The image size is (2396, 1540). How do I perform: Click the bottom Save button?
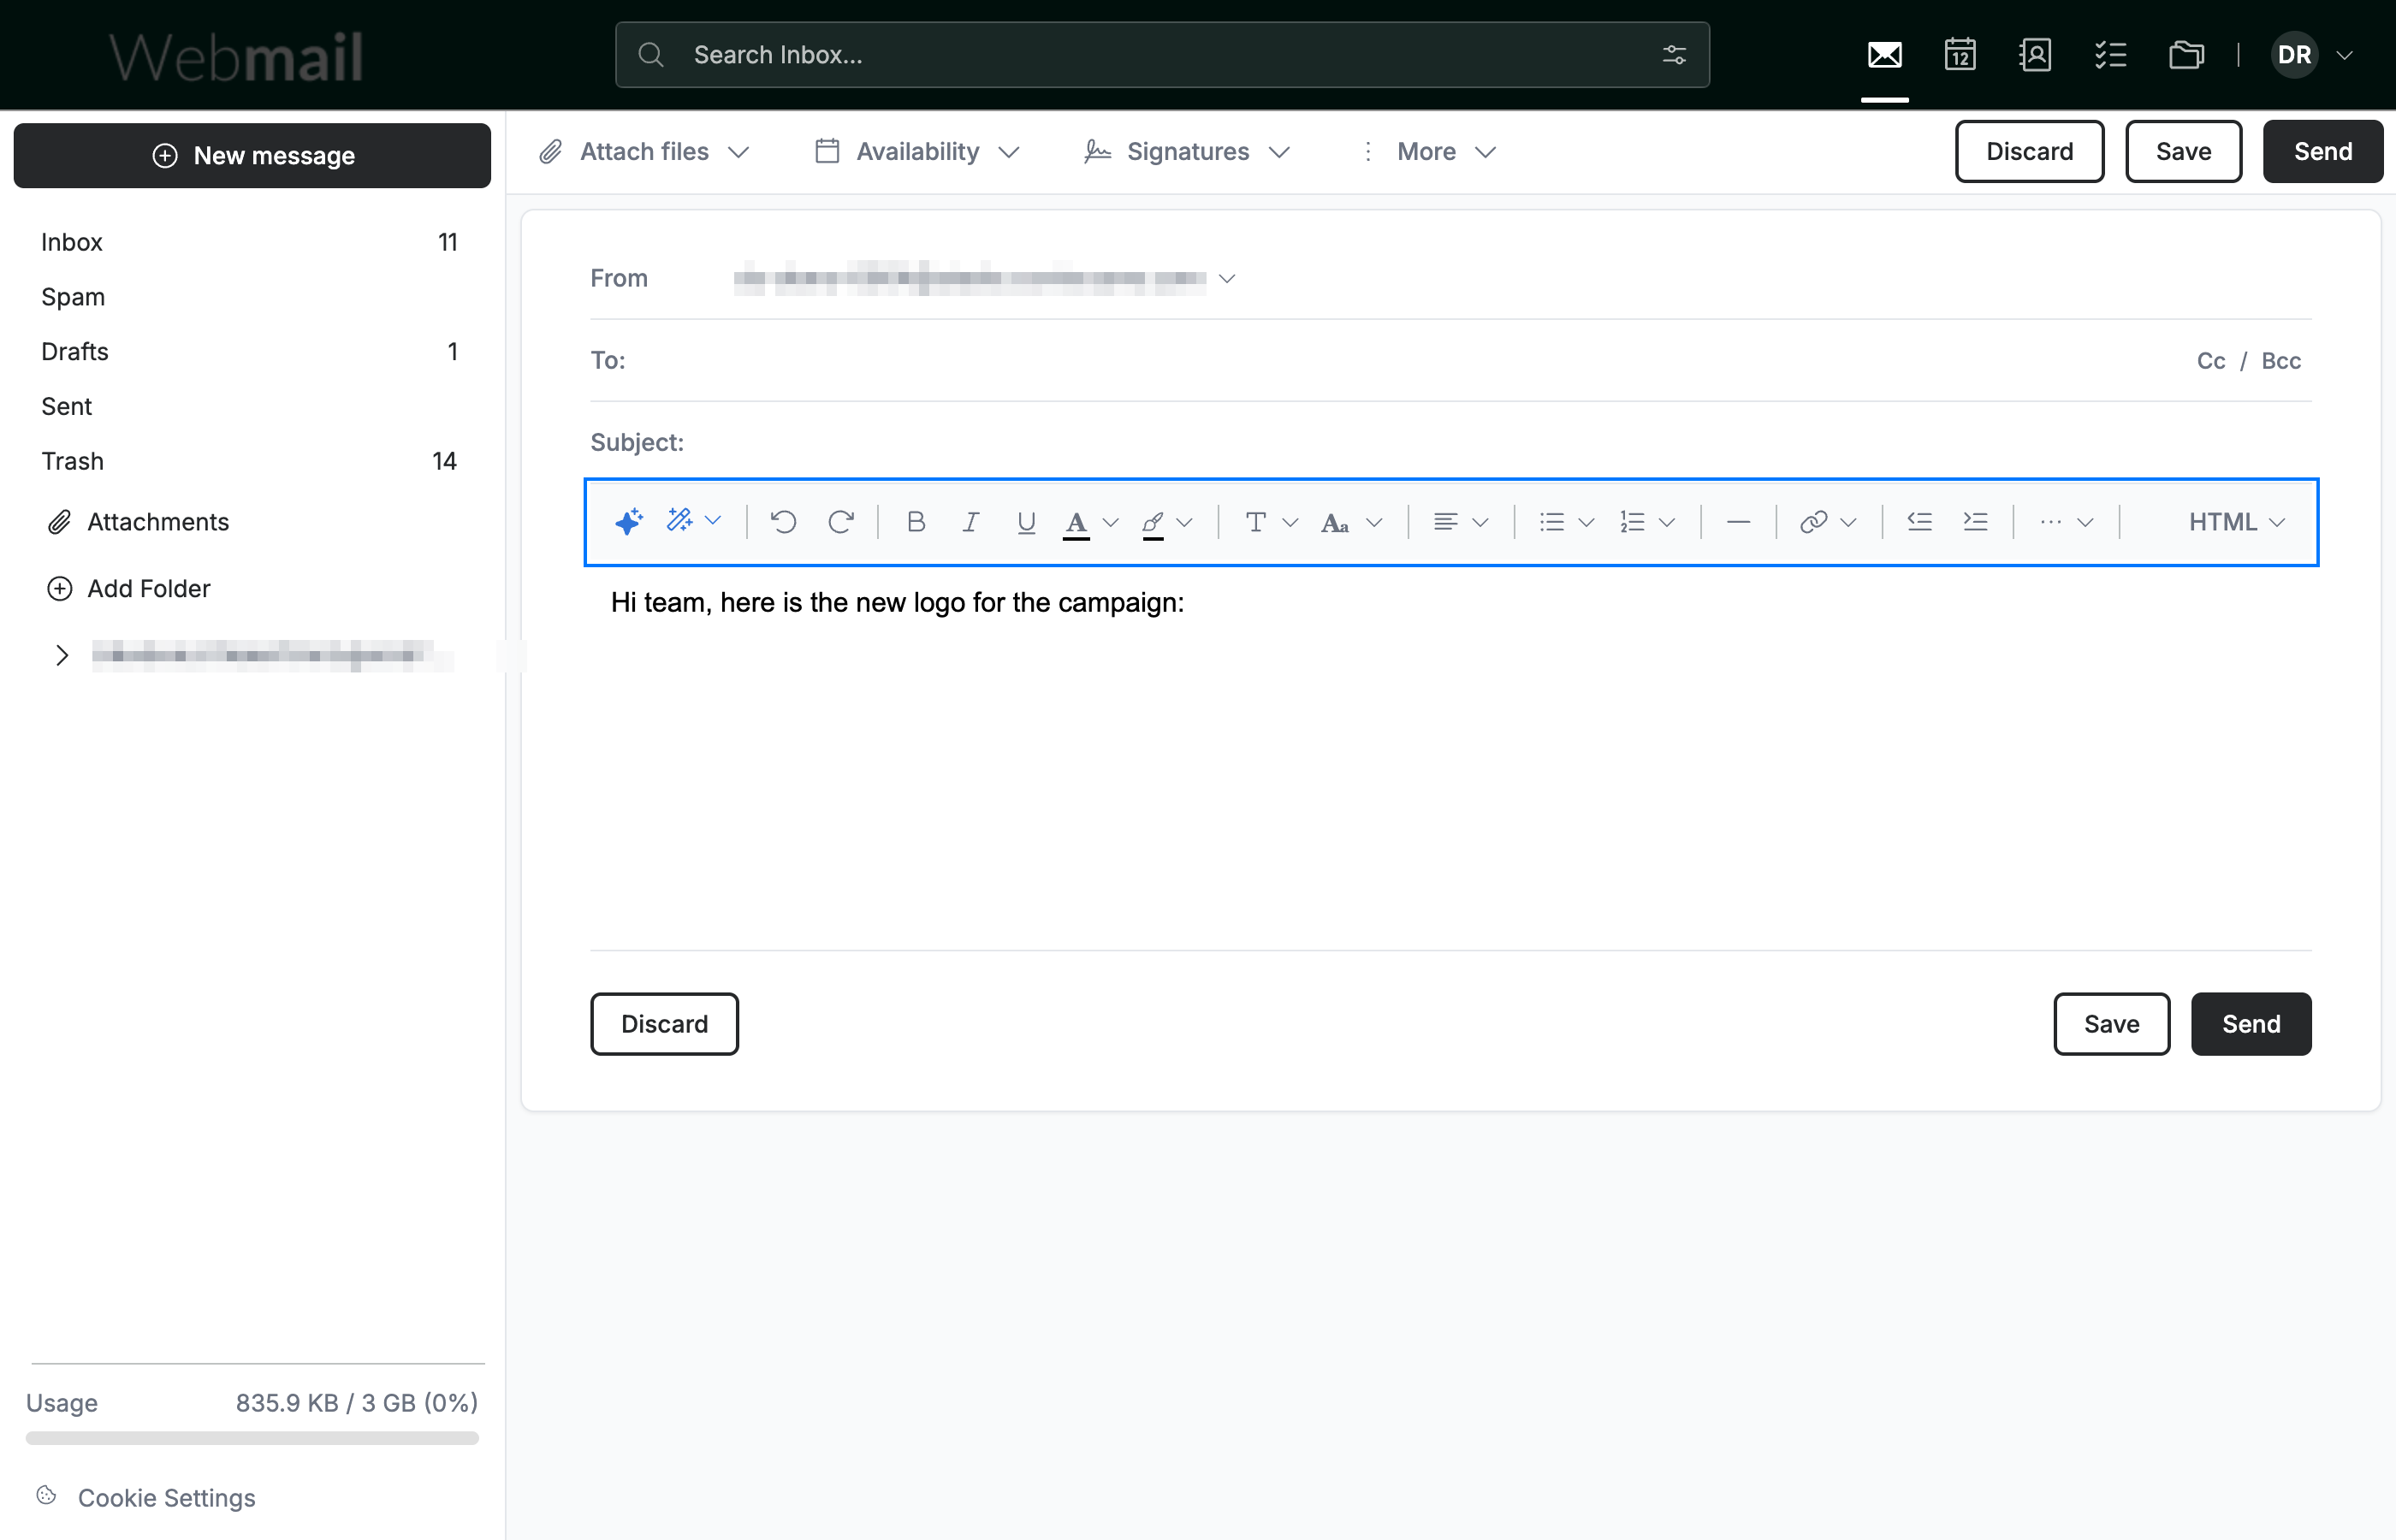[2111, 1023]
